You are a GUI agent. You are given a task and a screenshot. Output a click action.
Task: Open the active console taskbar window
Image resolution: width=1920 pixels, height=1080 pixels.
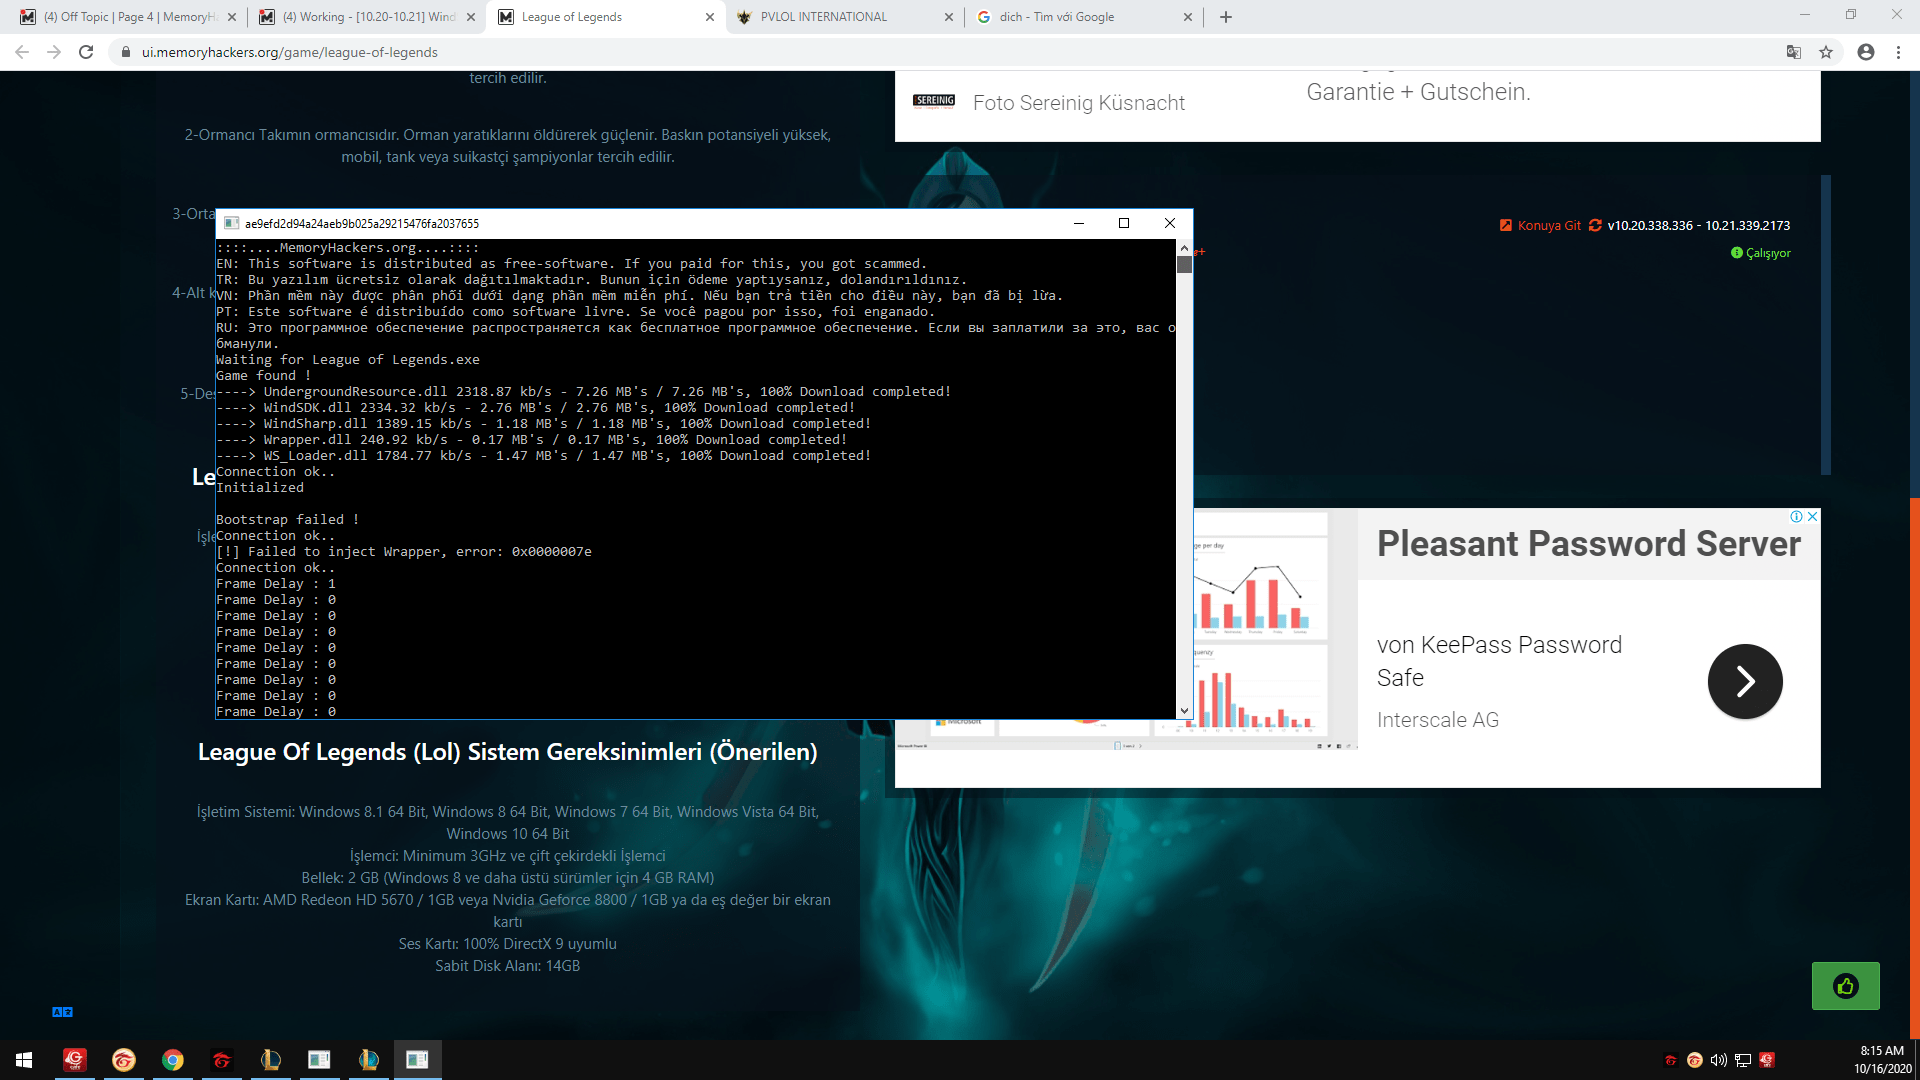[x=417, y=1060]
